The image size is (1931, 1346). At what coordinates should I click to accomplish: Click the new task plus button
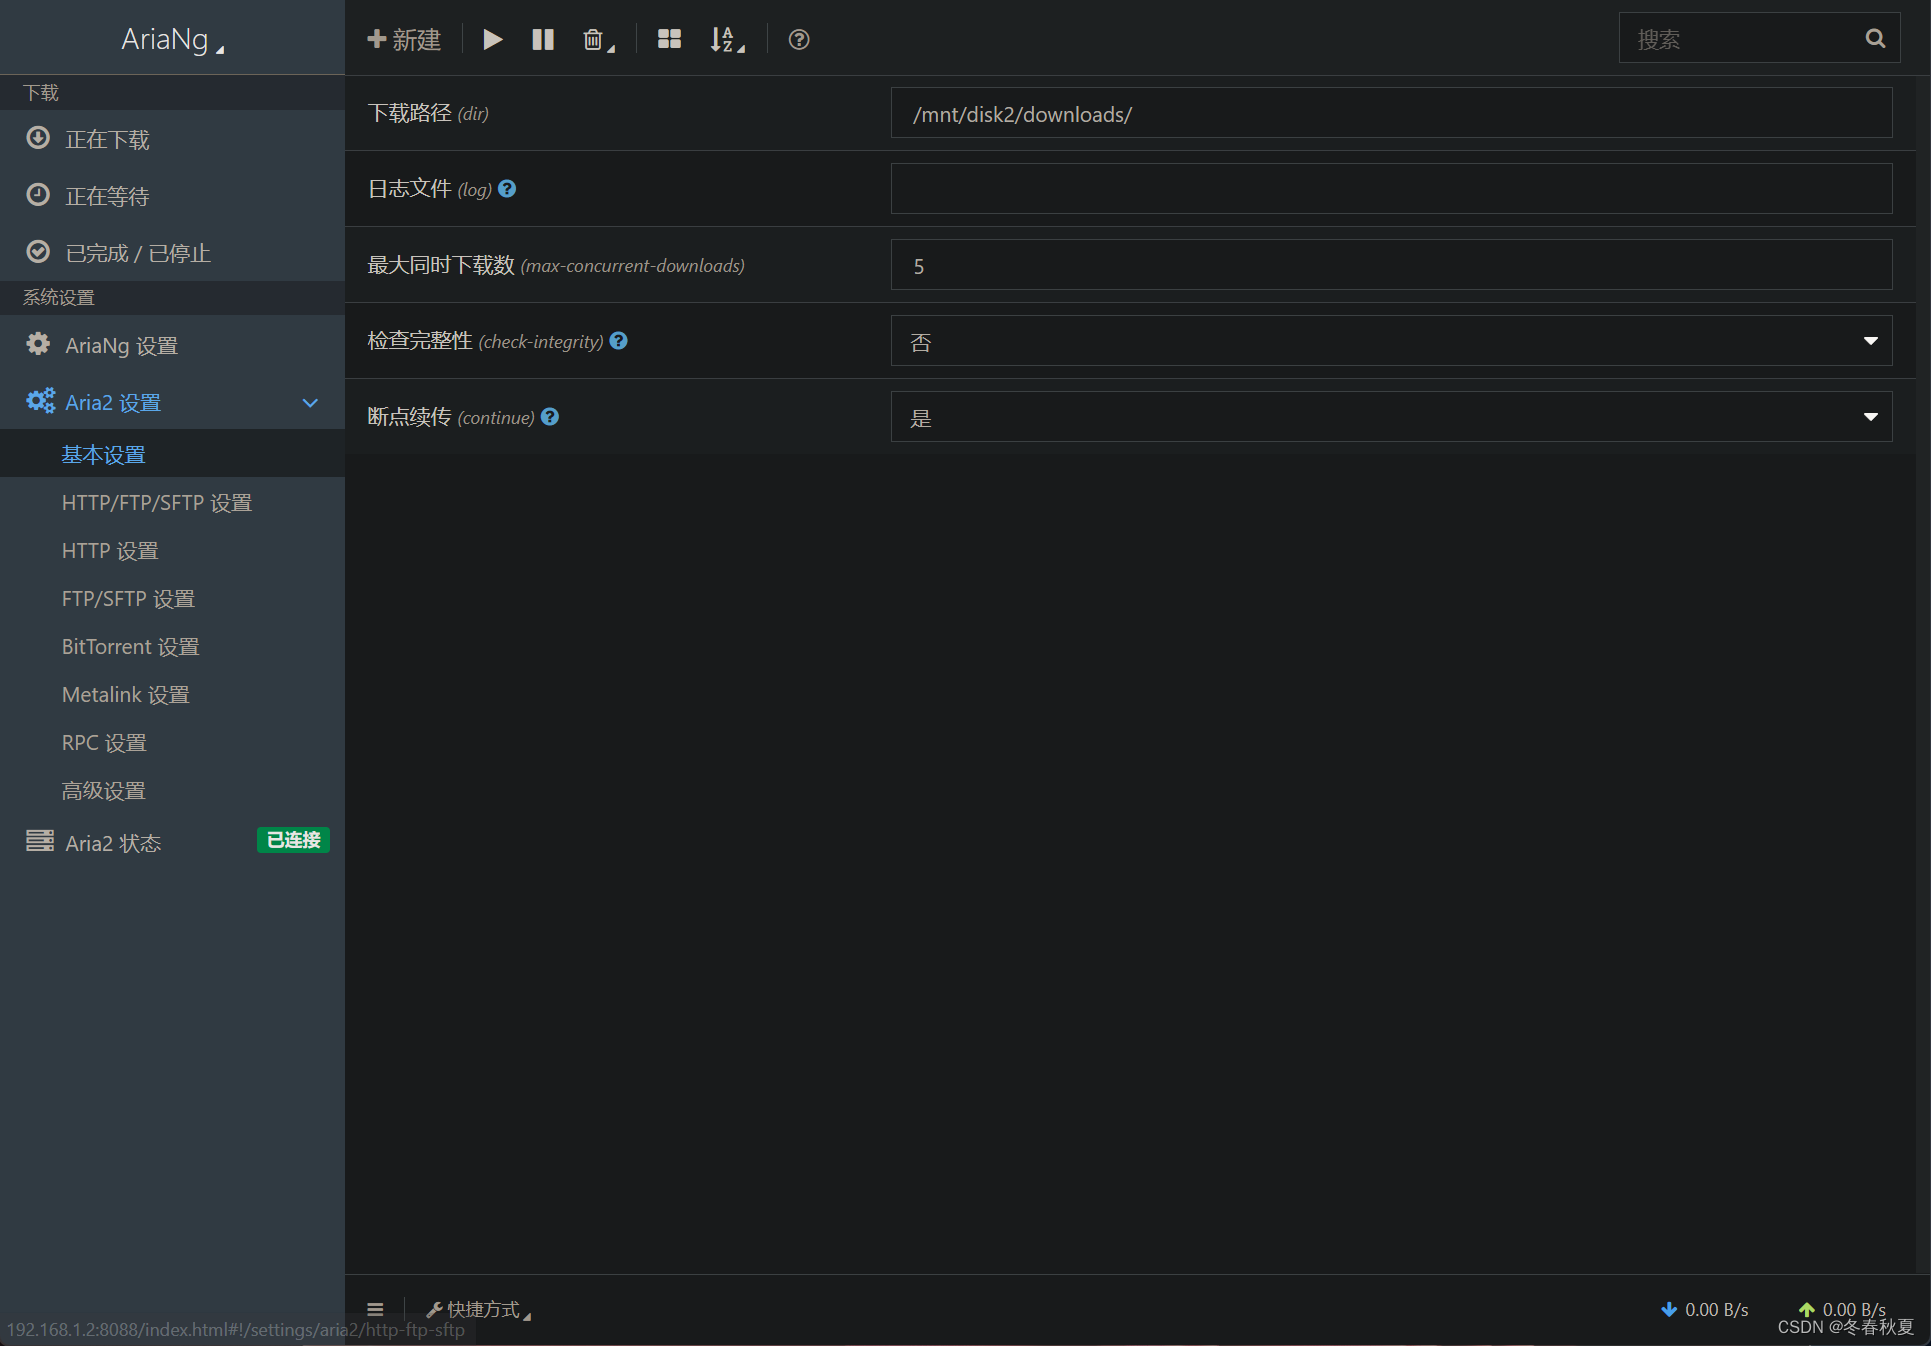404,39
